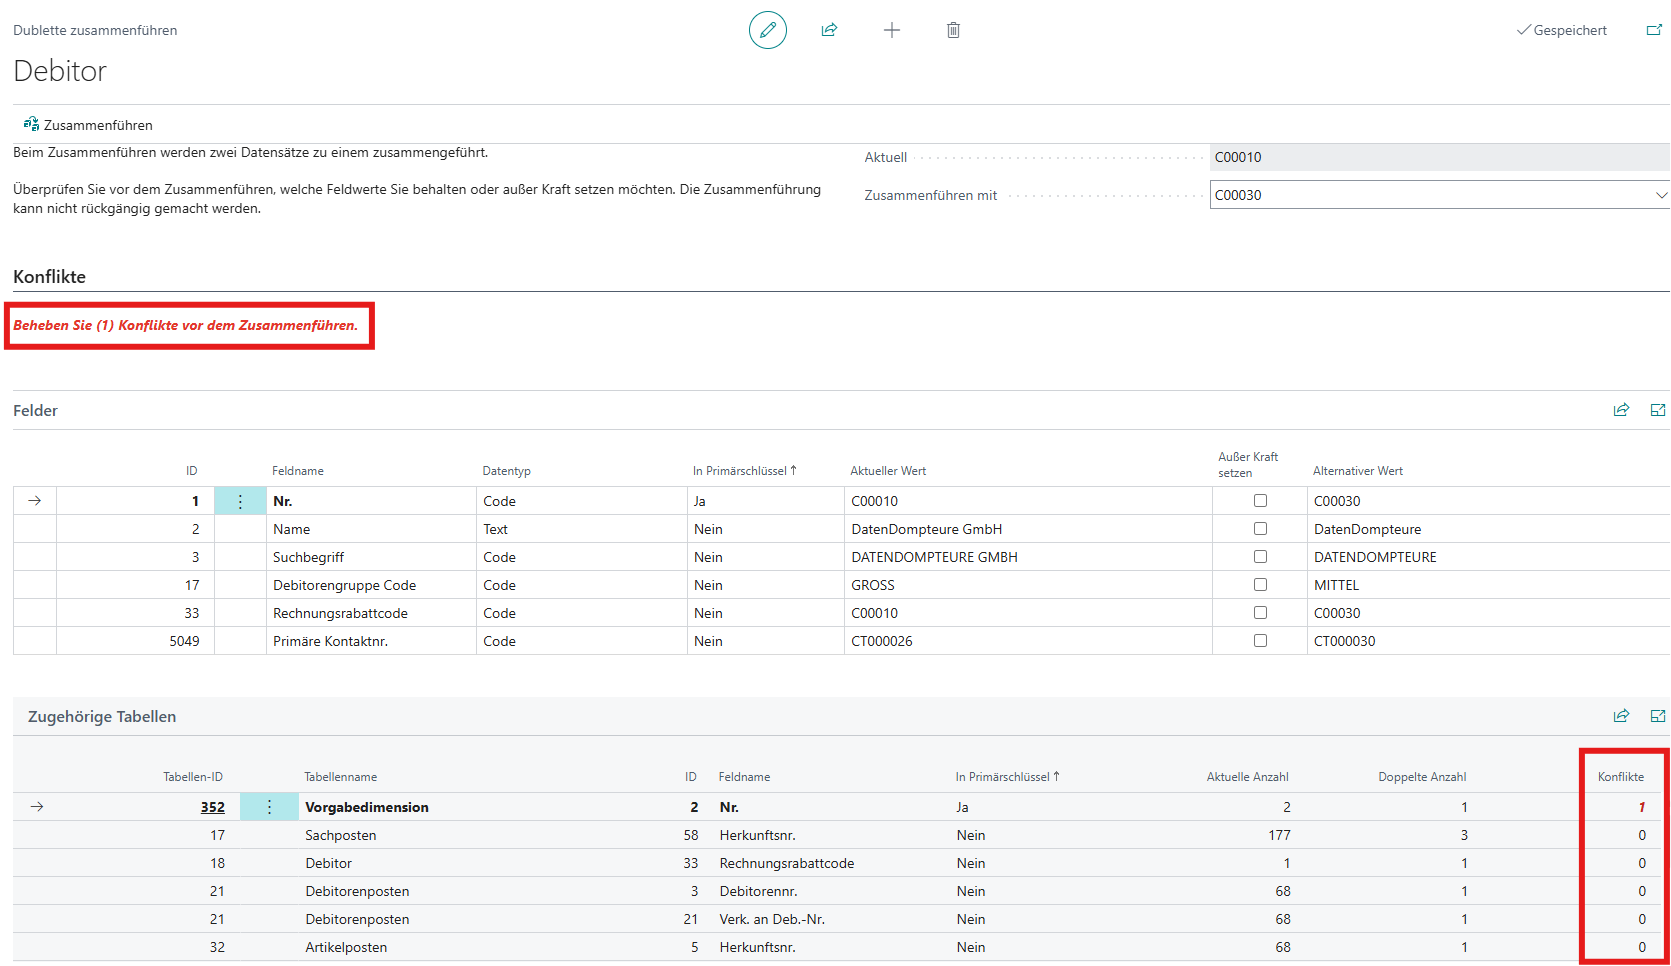Open Zusammenführen mit dropdown arrow
This screenshot has width=1671, height=966.
click(1661, 195)
